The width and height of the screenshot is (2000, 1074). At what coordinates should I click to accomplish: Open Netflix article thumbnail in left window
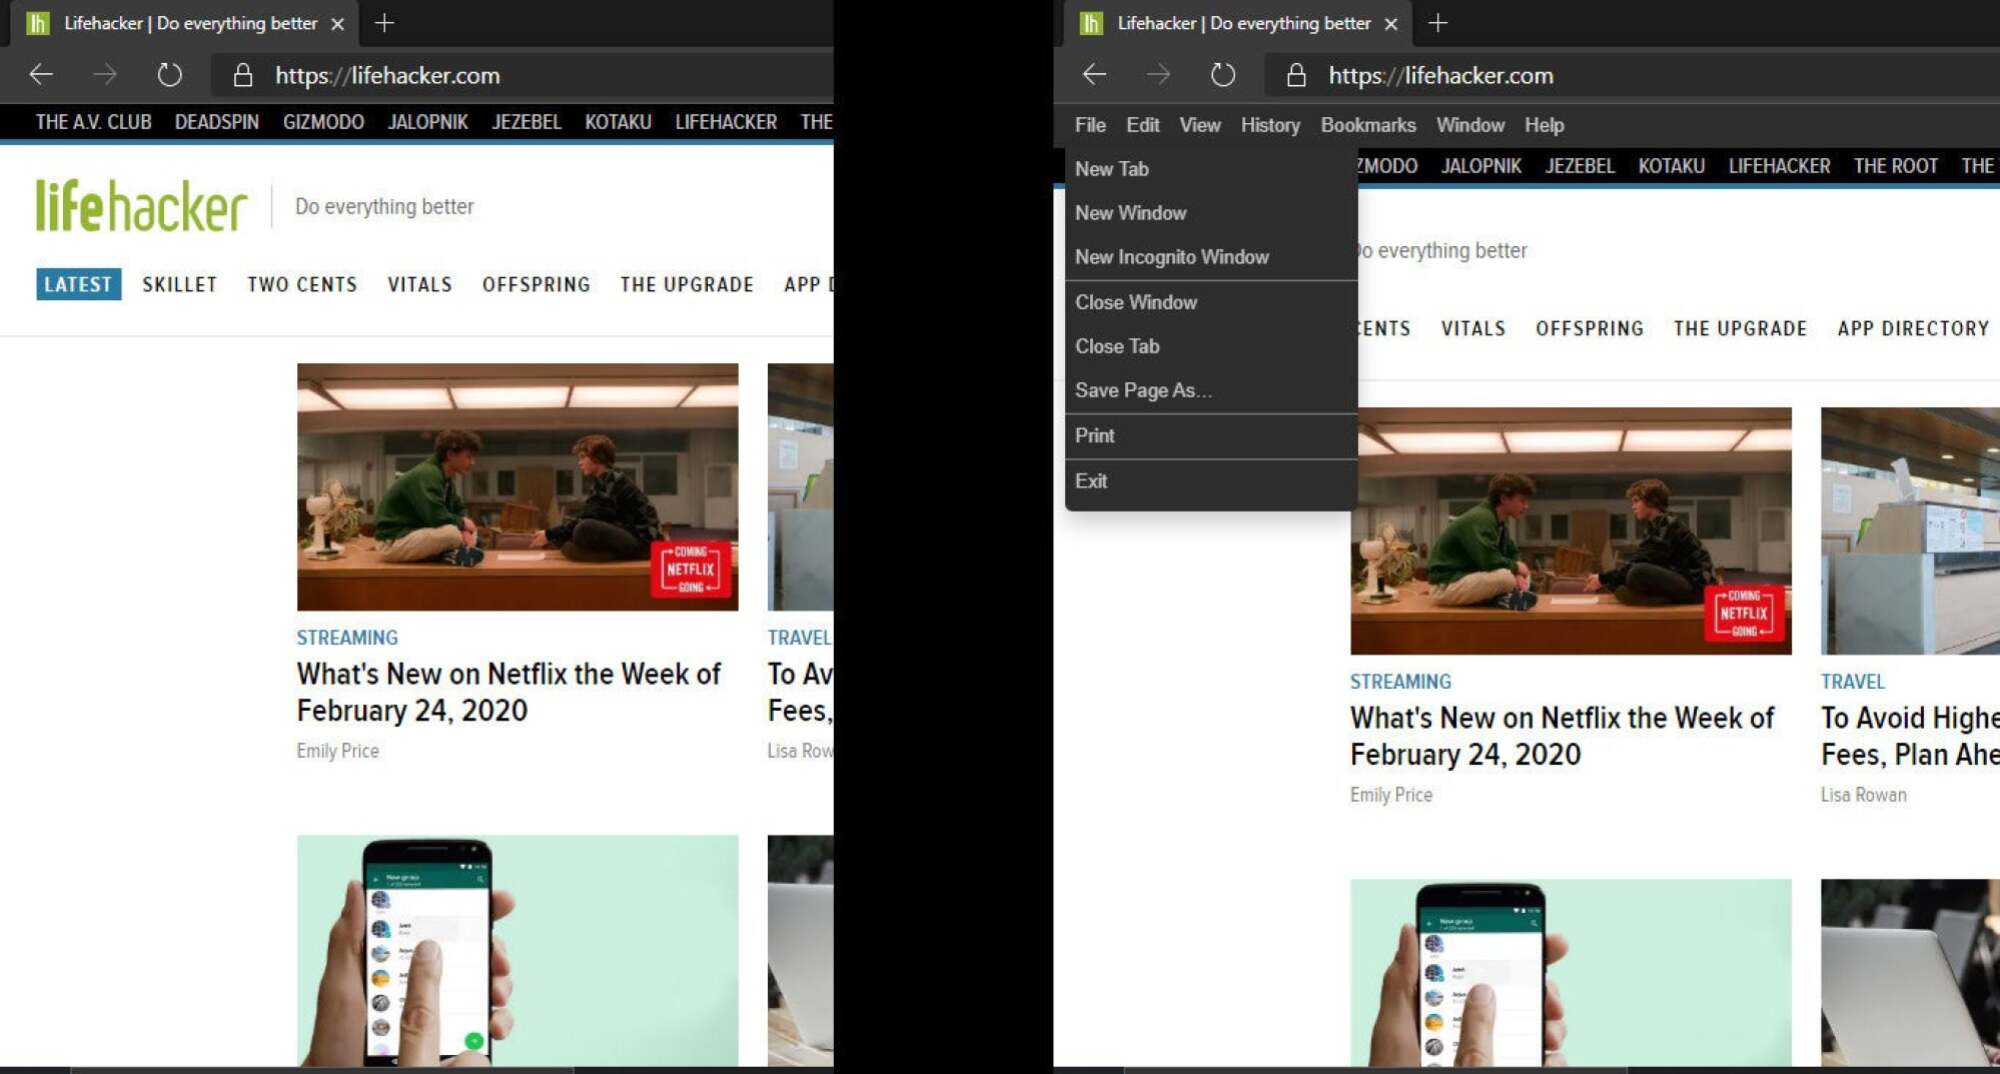pos(517,487)
